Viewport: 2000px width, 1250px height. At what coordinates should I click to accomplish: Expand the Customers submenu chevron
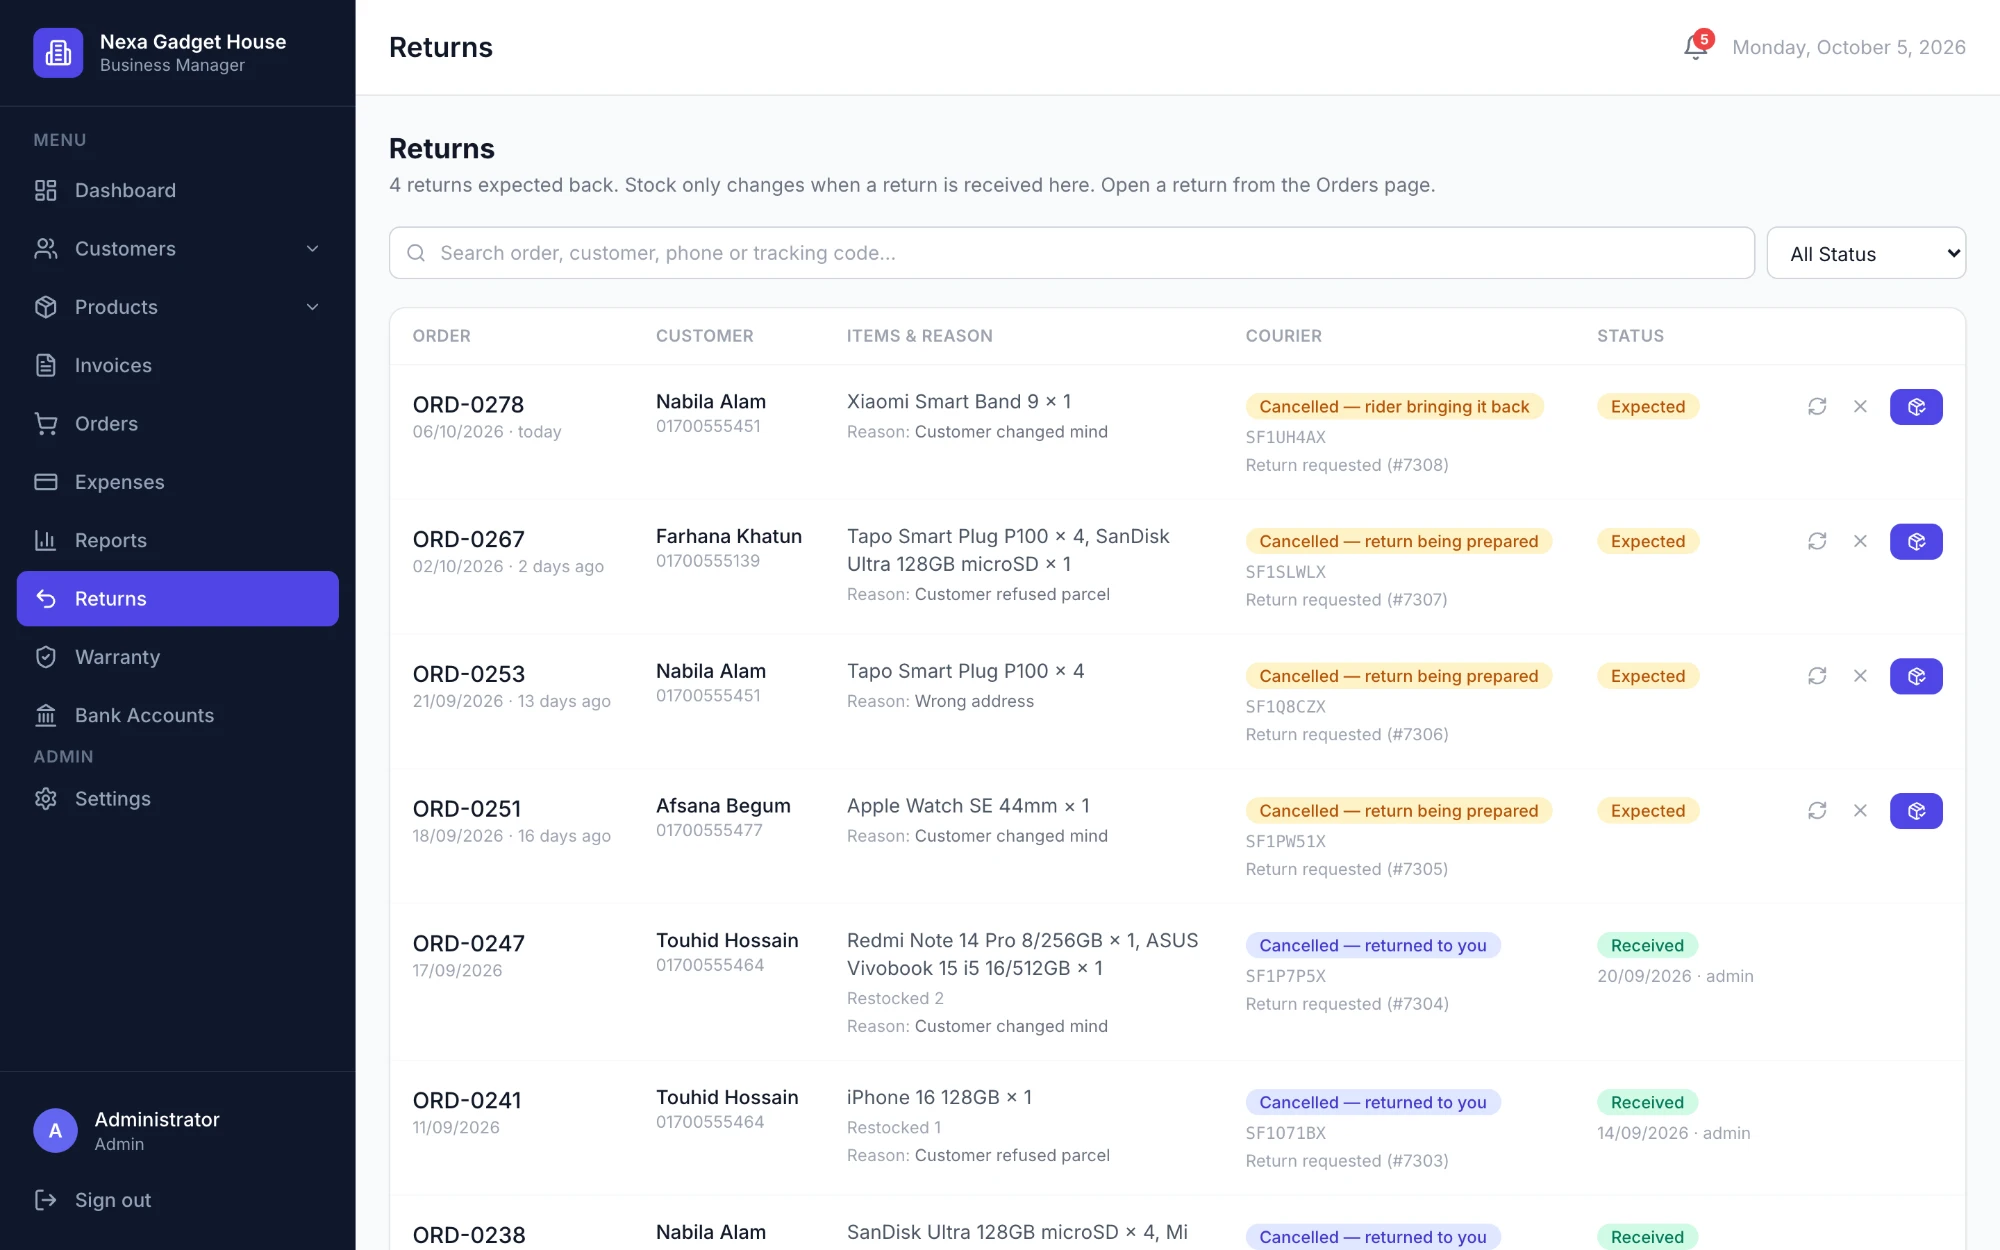[312, 249]
